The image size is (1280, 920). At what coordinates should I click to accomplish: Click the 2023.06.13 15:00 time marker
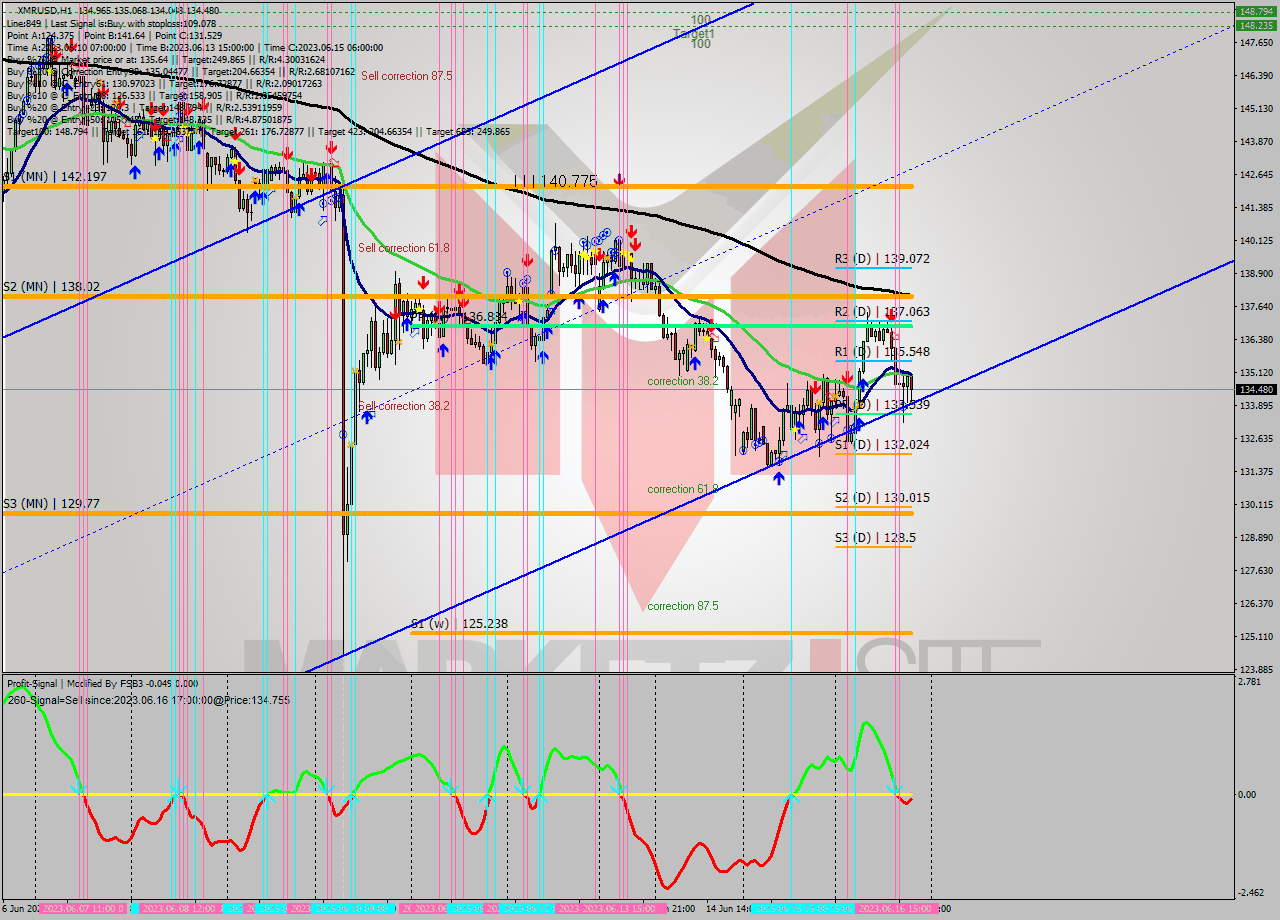[x=606, y=908]
